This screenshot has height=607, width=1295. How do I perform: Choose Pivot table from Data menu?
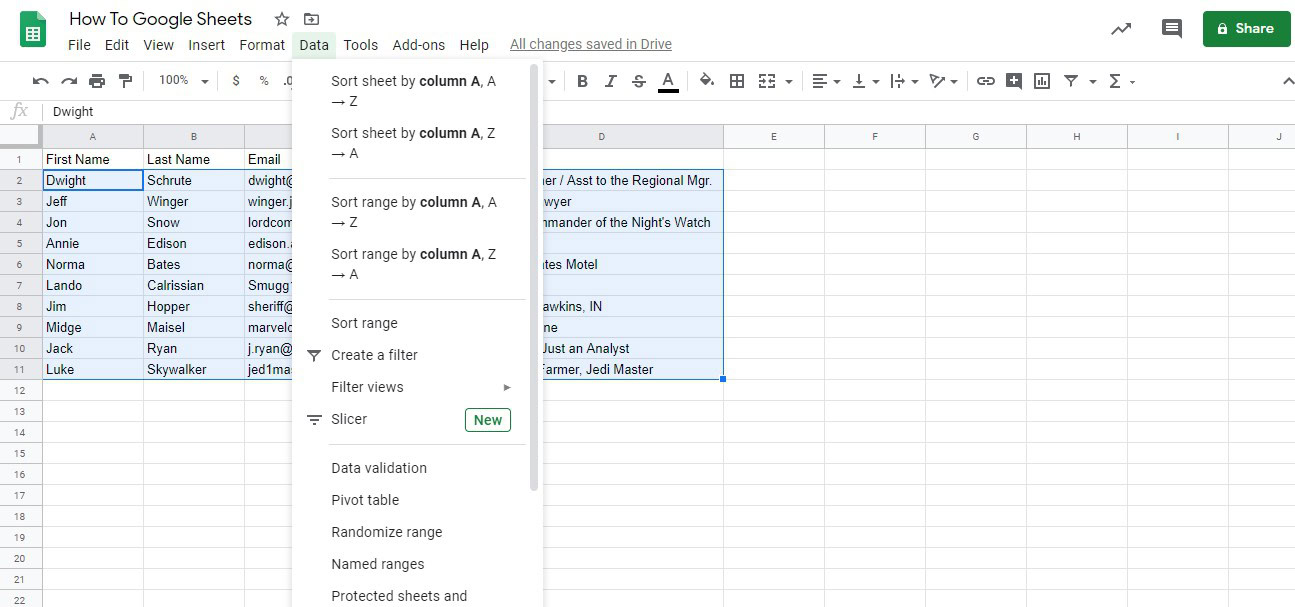(x=365, y=500)
